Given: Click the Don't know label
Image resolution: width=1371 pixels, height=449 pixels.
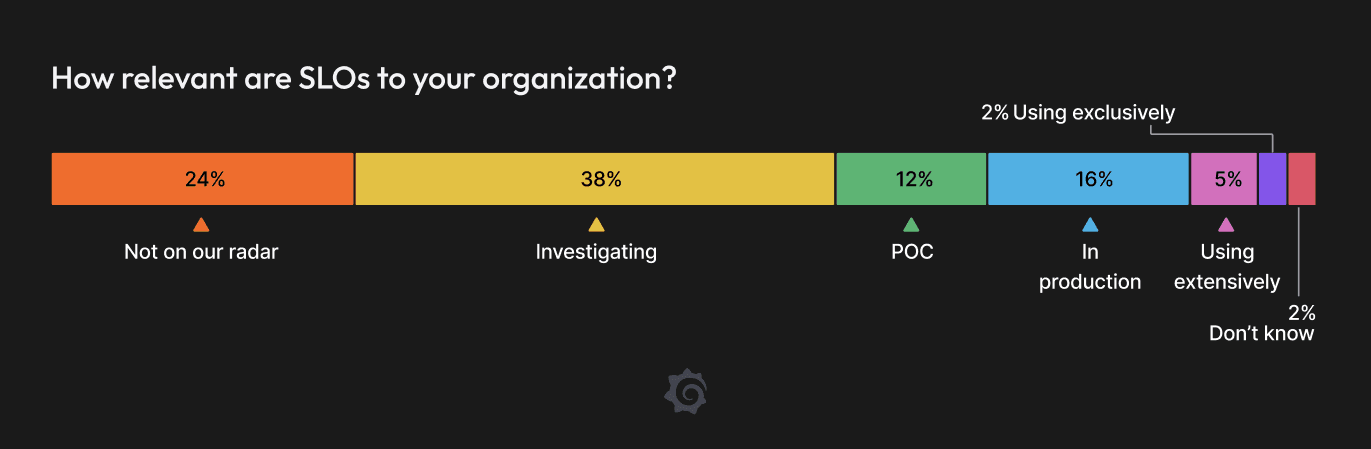Looking at the screenshot, I should tap(1261, 334).
